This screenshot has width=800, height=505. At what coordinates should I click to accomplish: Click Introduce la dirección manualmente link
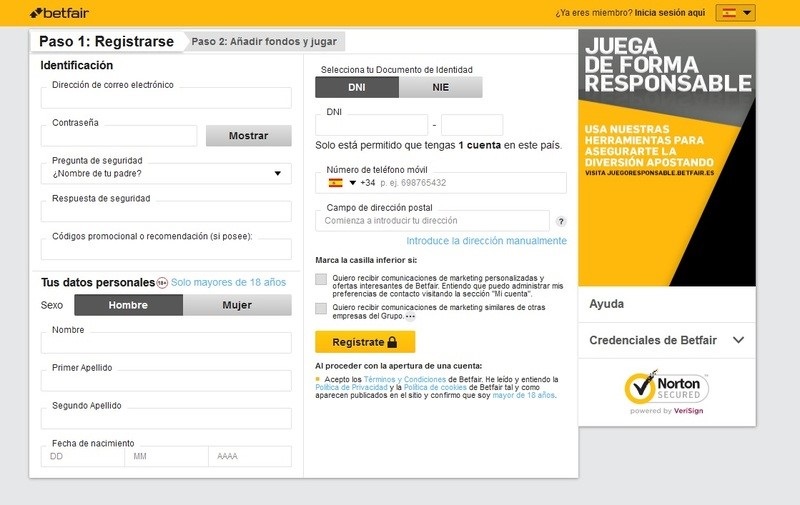[x=486, y=241]
